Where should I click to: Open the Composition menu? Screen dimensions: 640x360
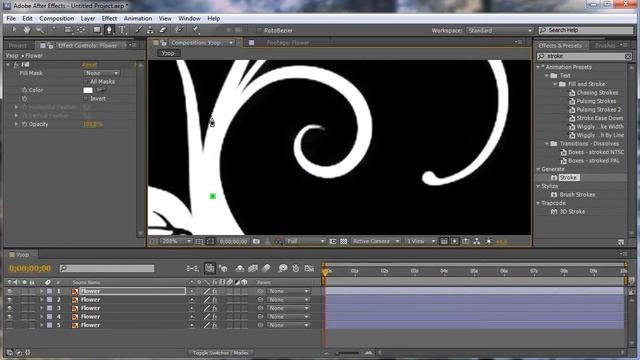click(x=57, y=18)
